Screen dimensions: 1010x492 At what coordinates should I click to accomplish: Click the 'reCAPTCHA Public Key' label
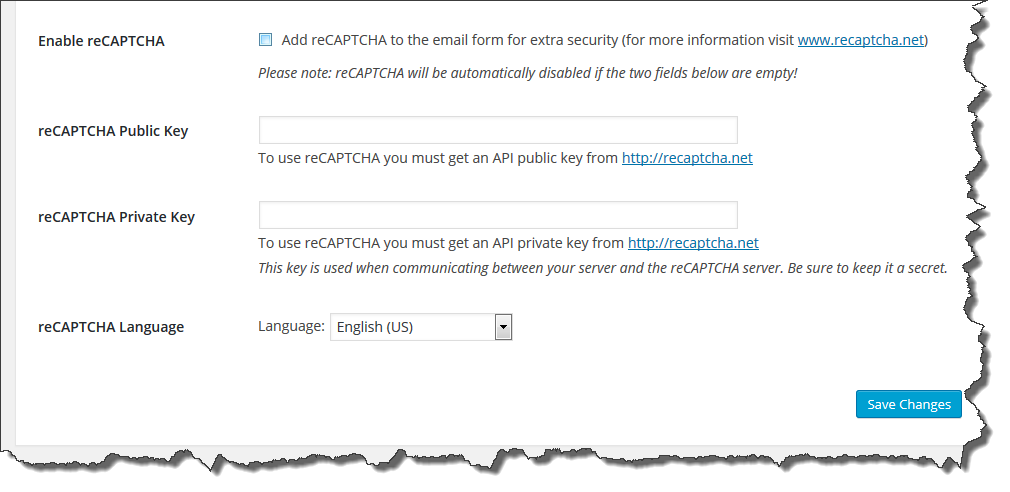point(113,131)
